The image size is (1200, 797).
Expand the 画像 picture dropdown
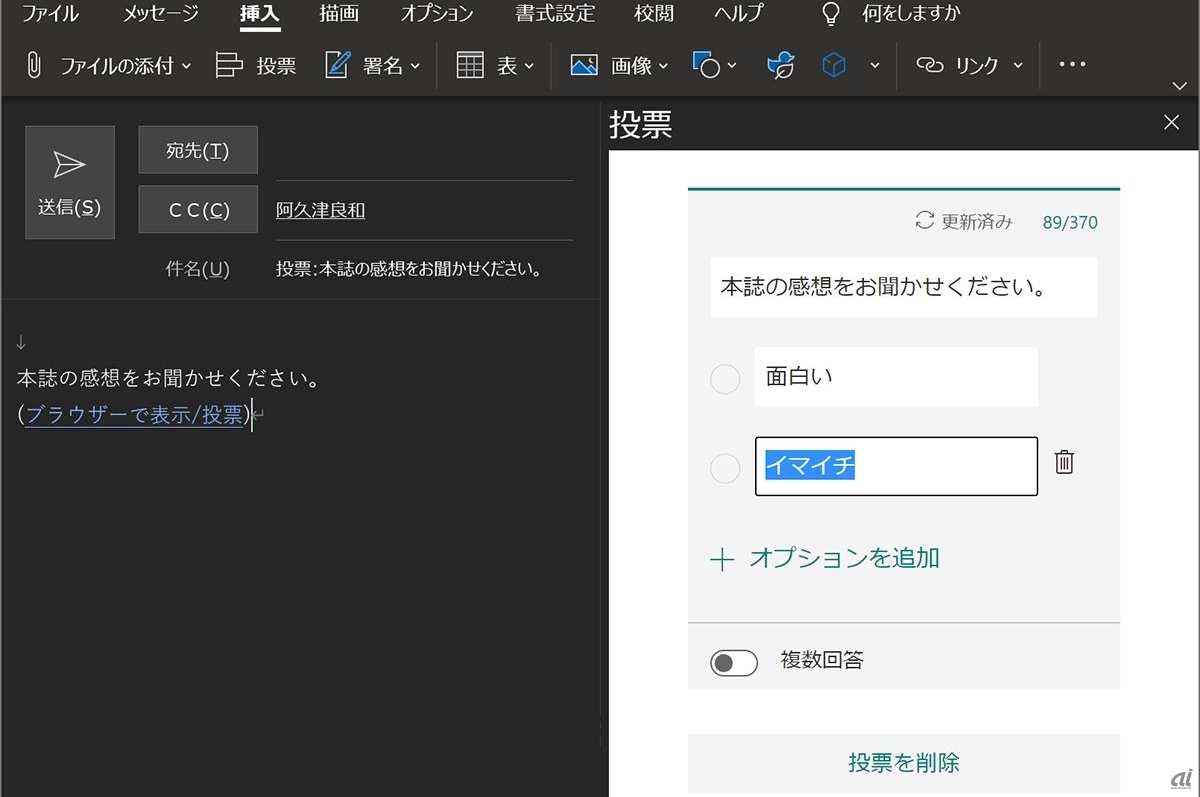click(x=664, y=66)
